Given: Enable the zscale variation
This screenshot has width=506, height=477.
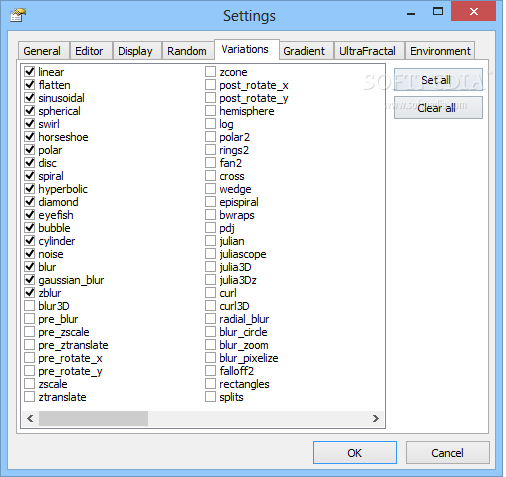Looking at the screenshot, I should [x=30, y=383].
